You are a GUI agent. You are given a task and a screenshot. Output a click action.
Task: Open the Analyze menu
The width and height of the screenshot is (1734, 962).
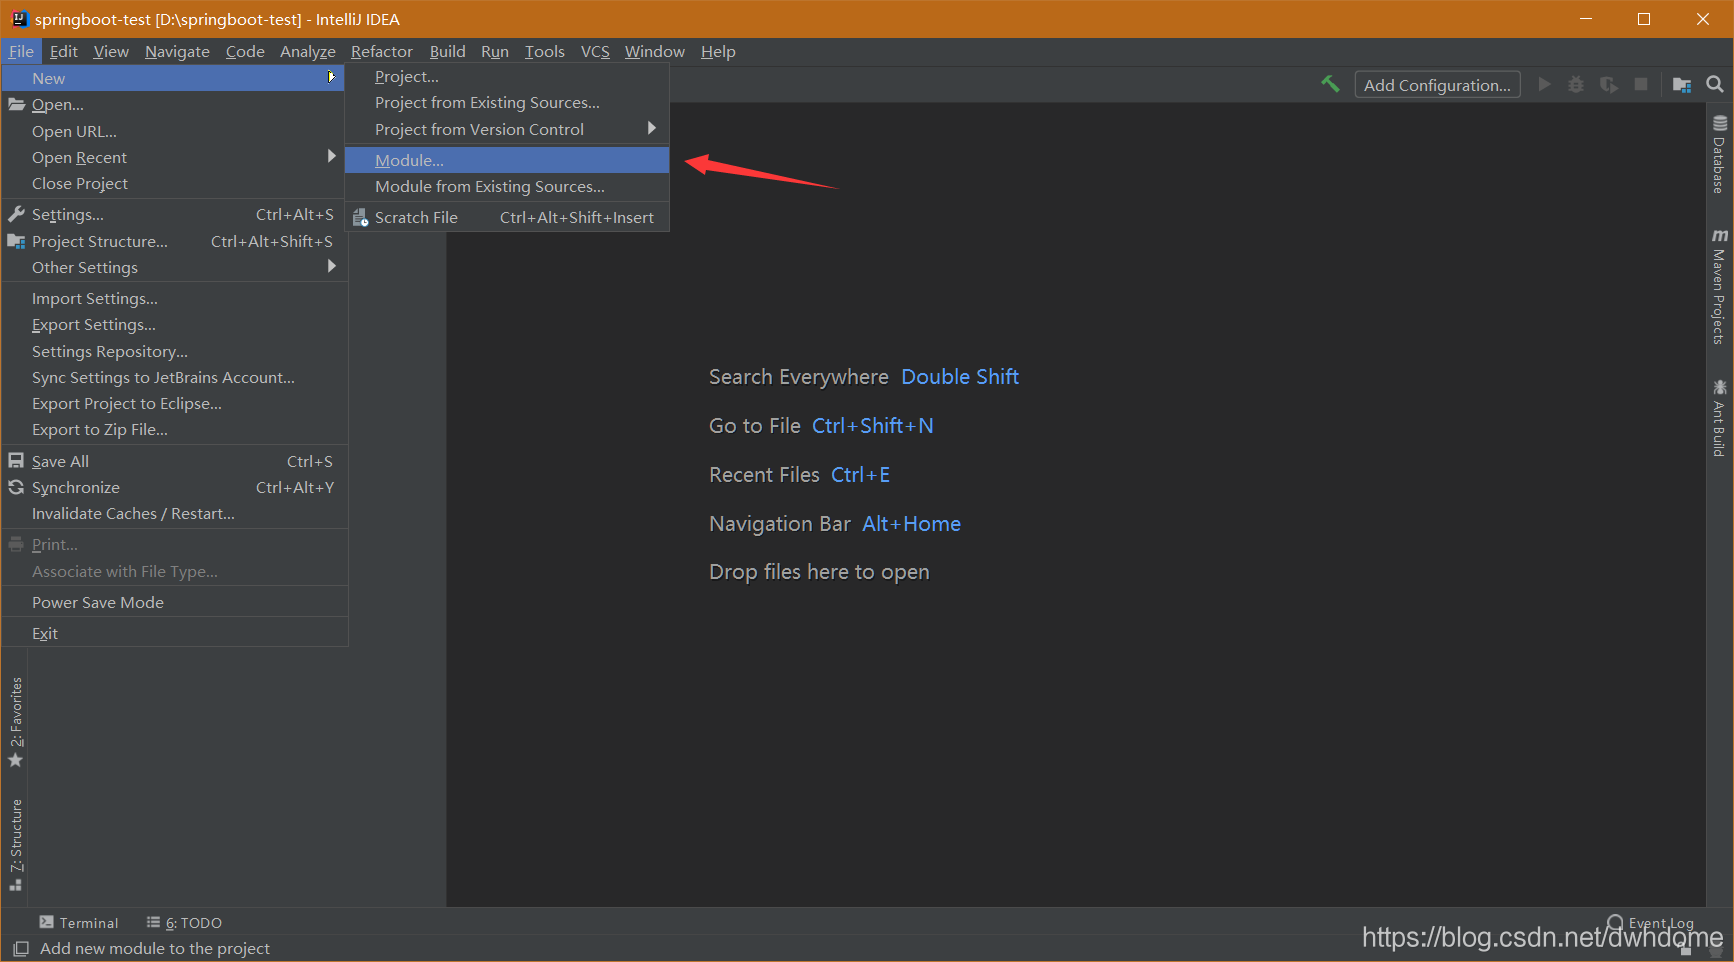pos(308,51)
